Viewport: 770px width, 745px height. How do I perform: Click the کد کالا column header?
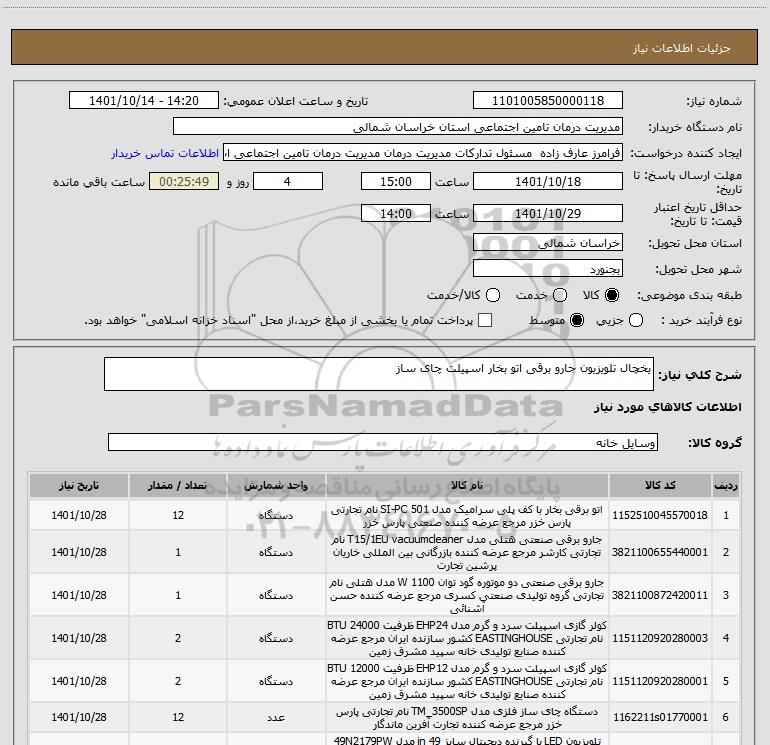click(660, 485)
